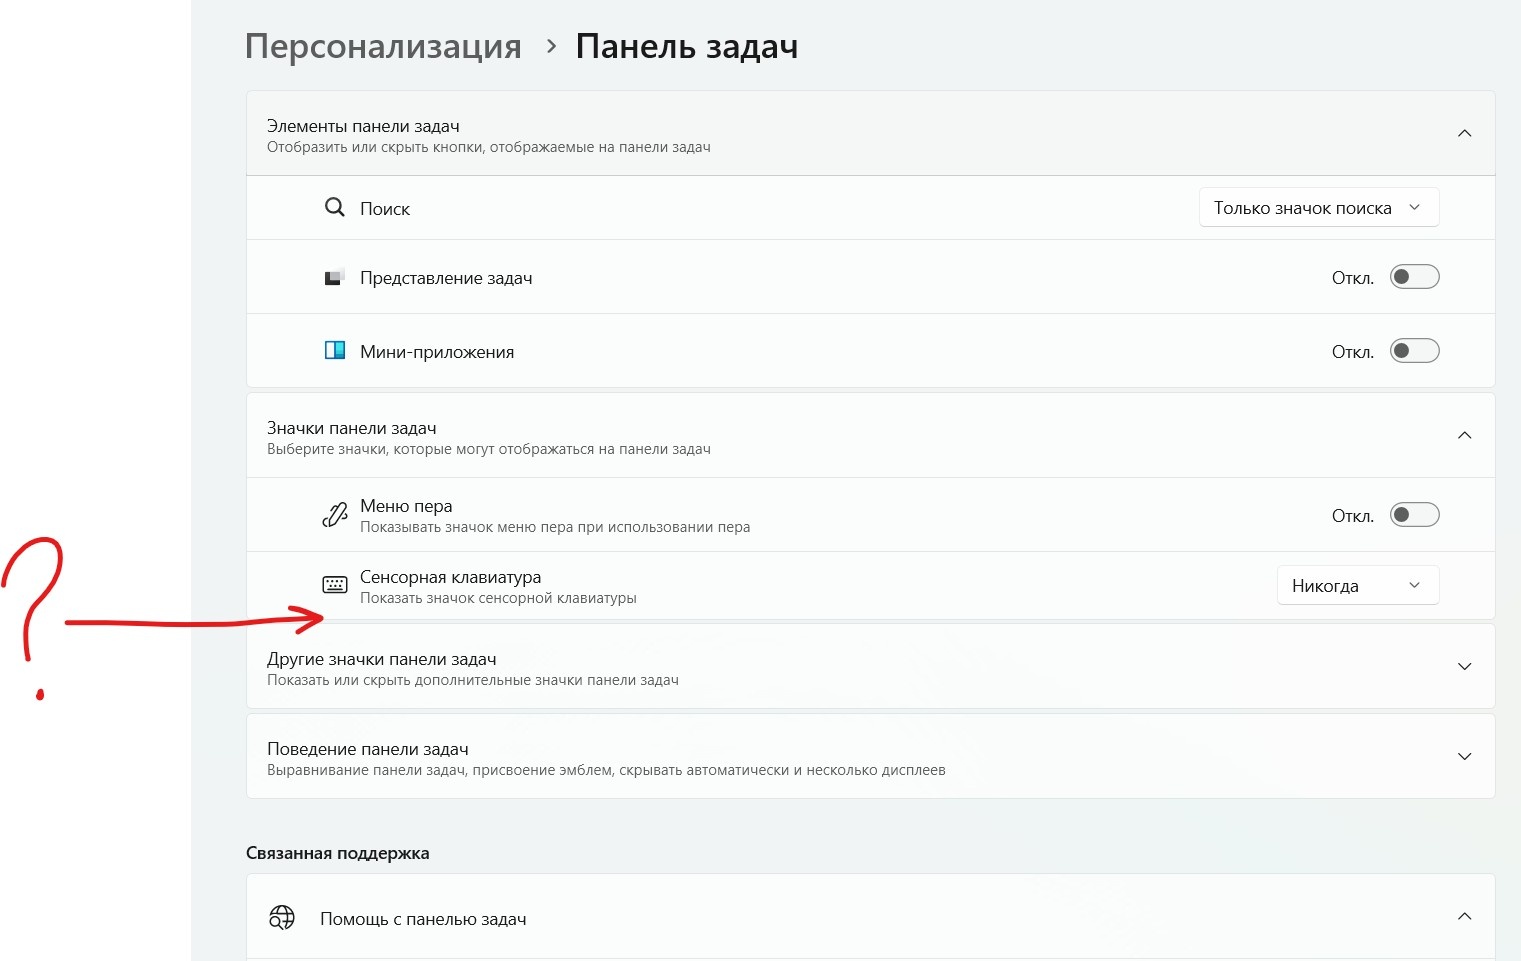Expand Другие значки панели задач
The image size is (1521, 961).
1464,667
